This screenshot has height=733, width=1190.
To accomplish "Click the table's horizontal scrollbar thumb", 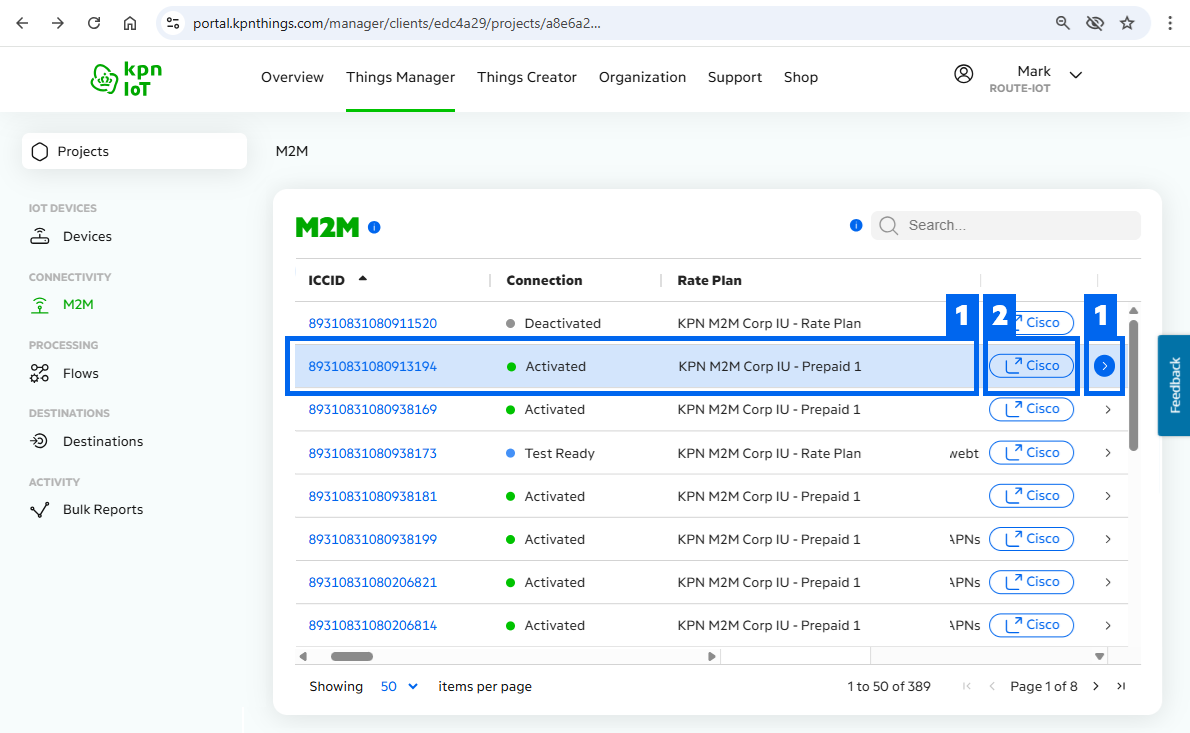I will [x=352, y=657].
